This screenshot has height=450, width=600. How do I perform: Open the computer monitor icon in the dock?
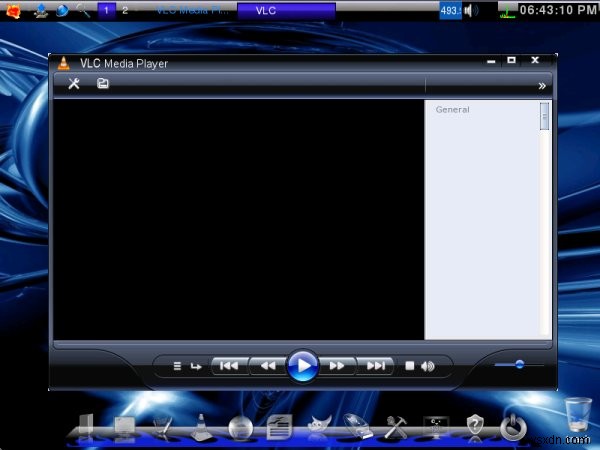[x=125, y=427]
